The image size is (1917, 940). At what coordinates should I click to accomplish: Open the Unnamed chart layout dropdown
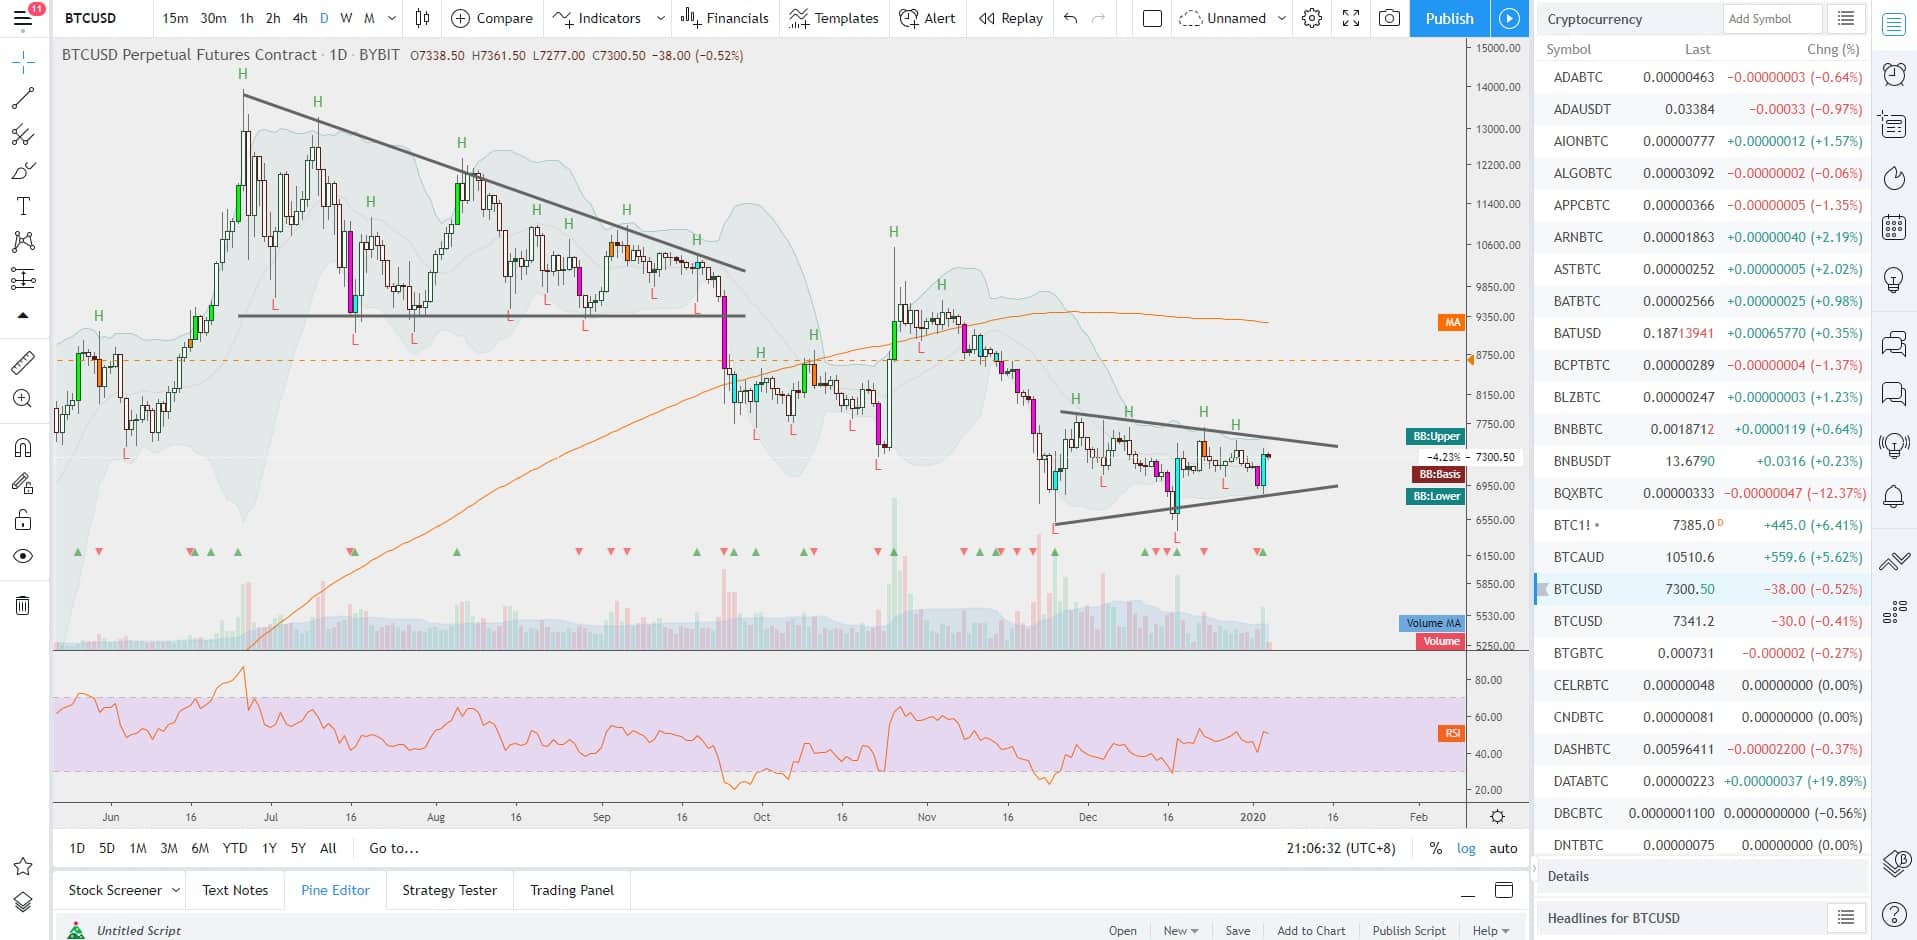click(1233, 18)
